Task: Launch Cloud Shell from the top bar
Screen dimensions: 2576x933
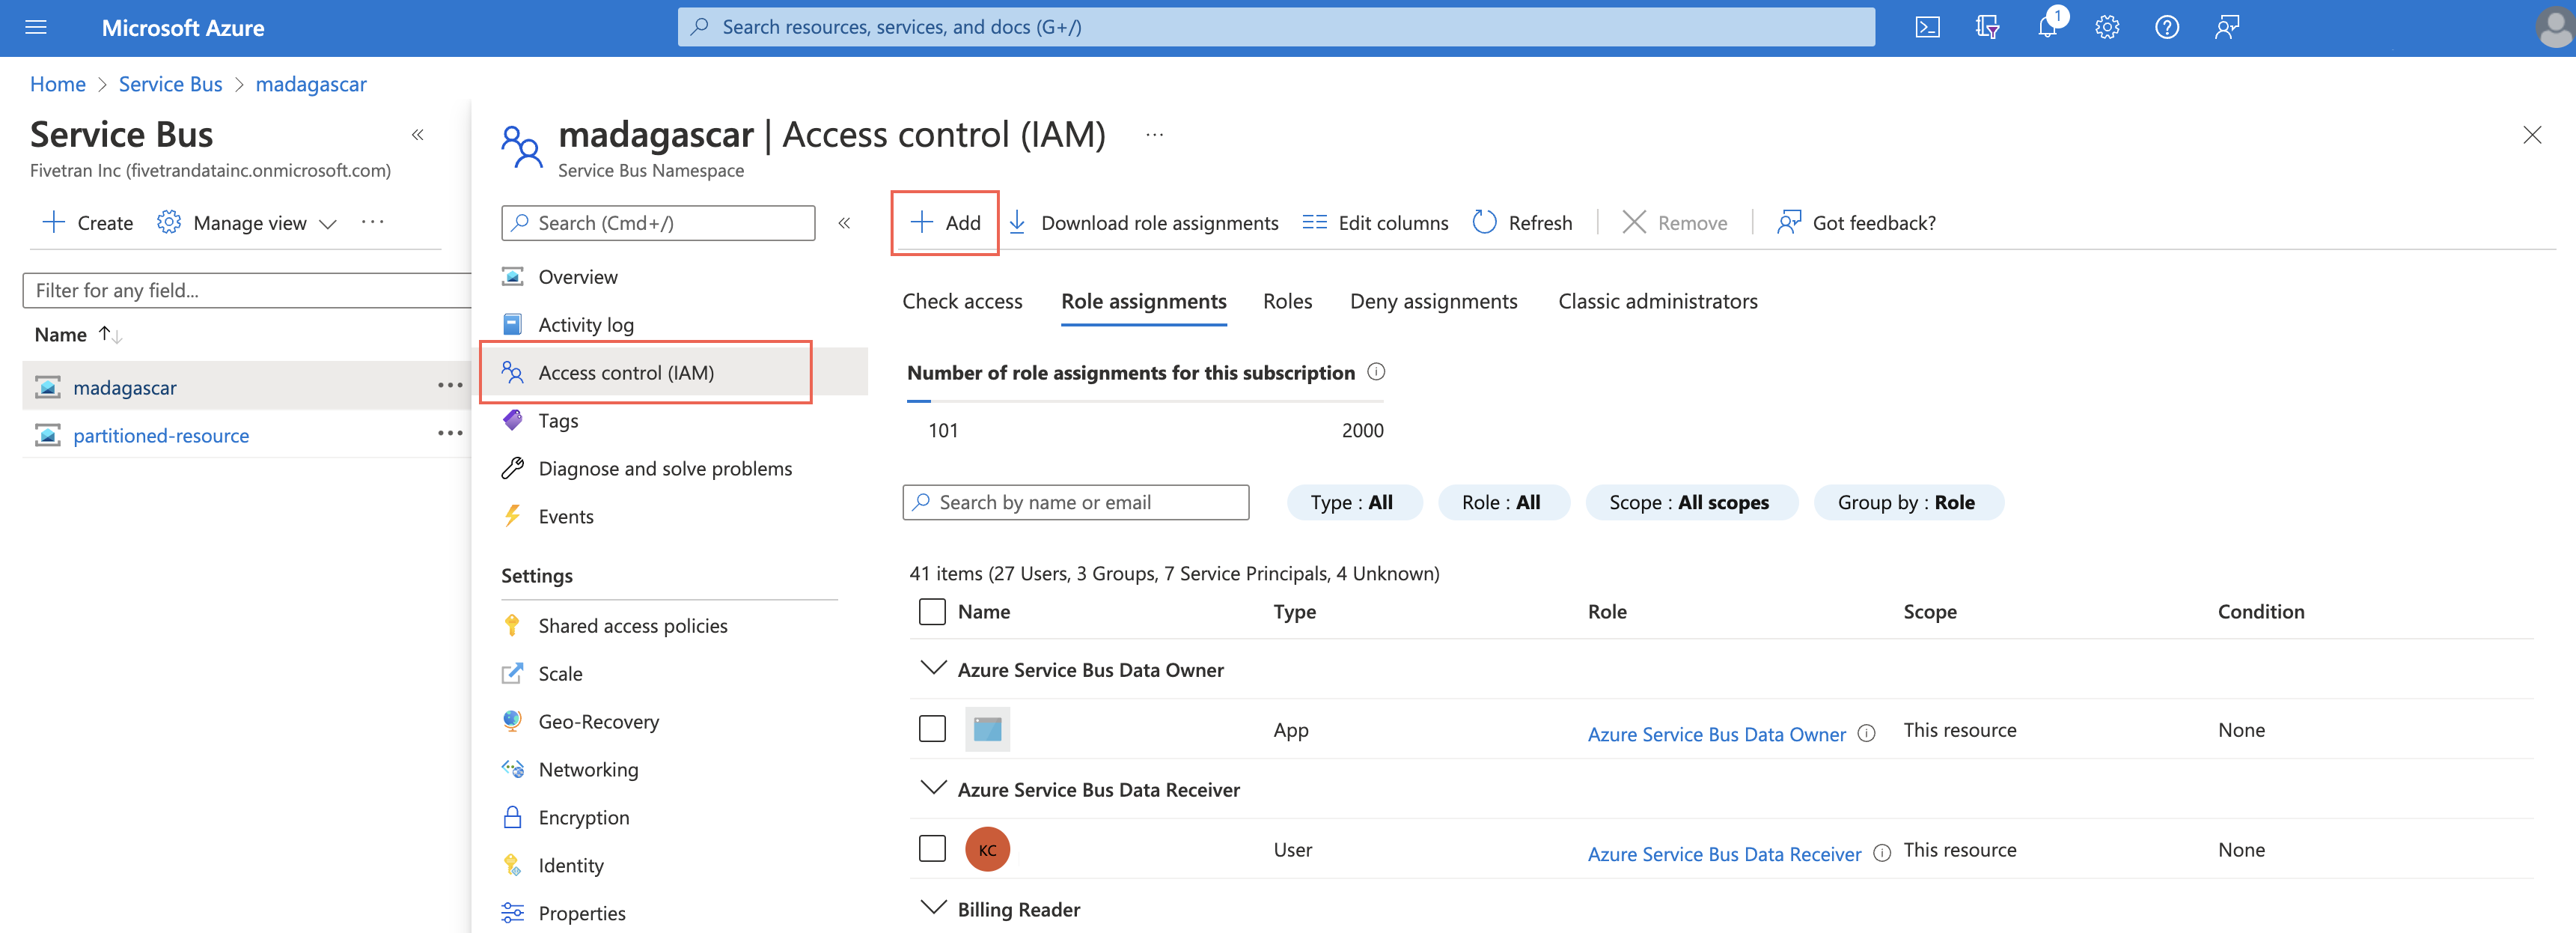Action: (1927, 27)
